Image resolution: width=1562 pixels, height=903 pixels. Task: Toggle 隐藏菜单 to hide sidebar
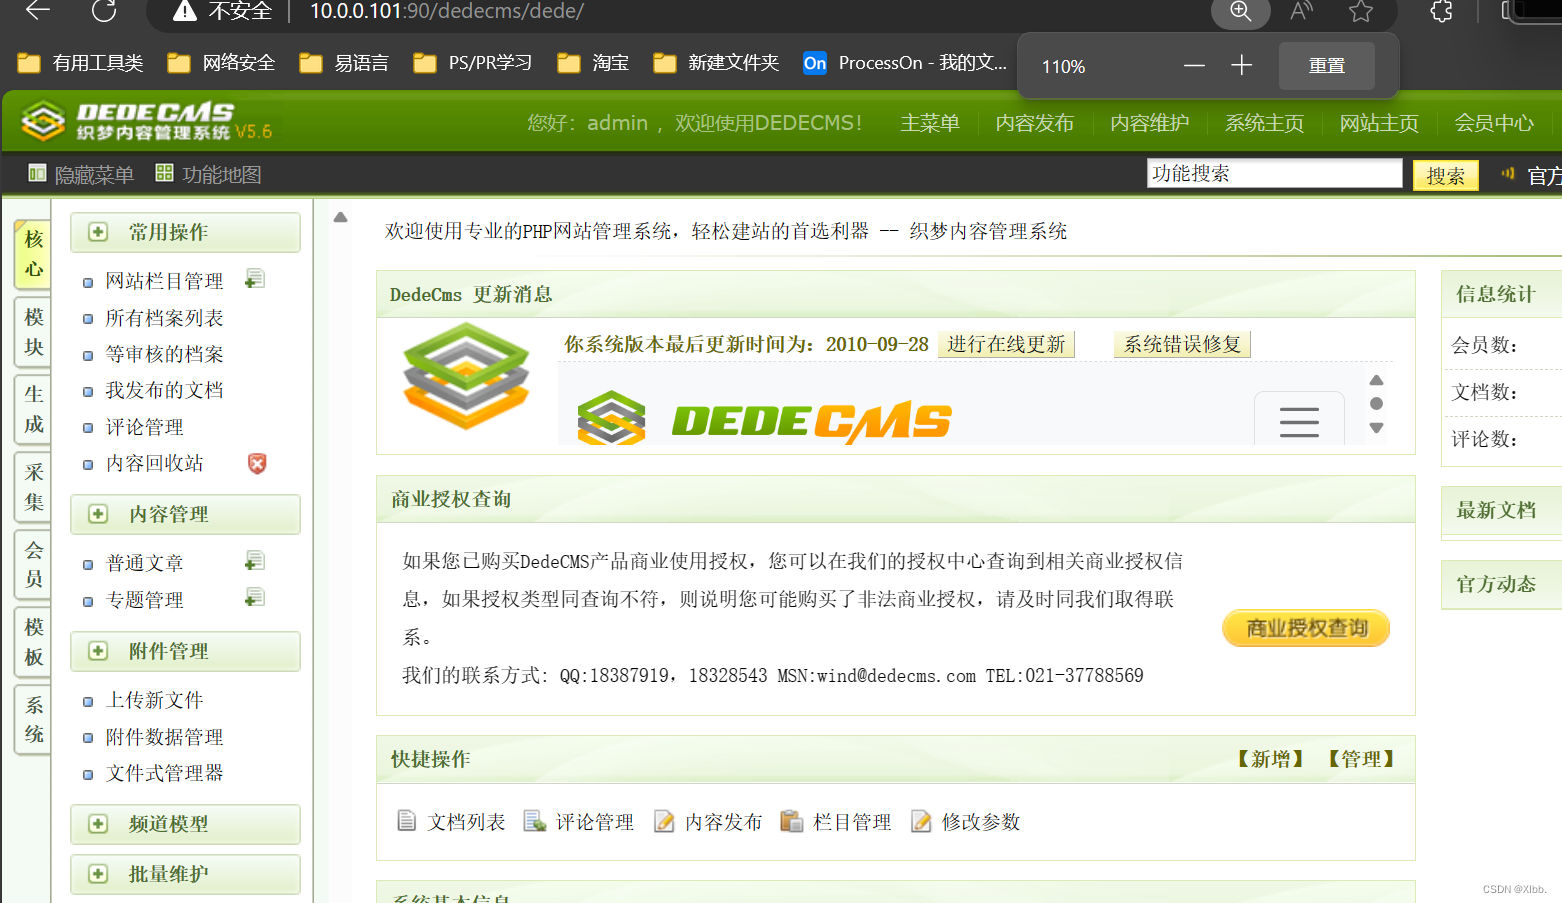pyautogui.click(x=81, y=175)
